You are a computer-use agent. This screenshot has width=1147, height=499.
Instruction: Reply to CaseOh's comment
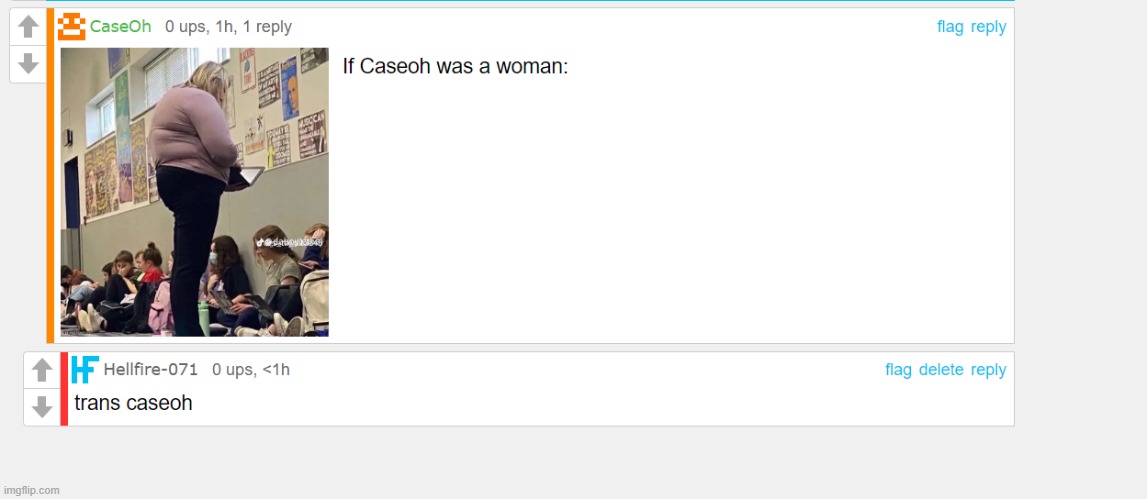point(988,27)
